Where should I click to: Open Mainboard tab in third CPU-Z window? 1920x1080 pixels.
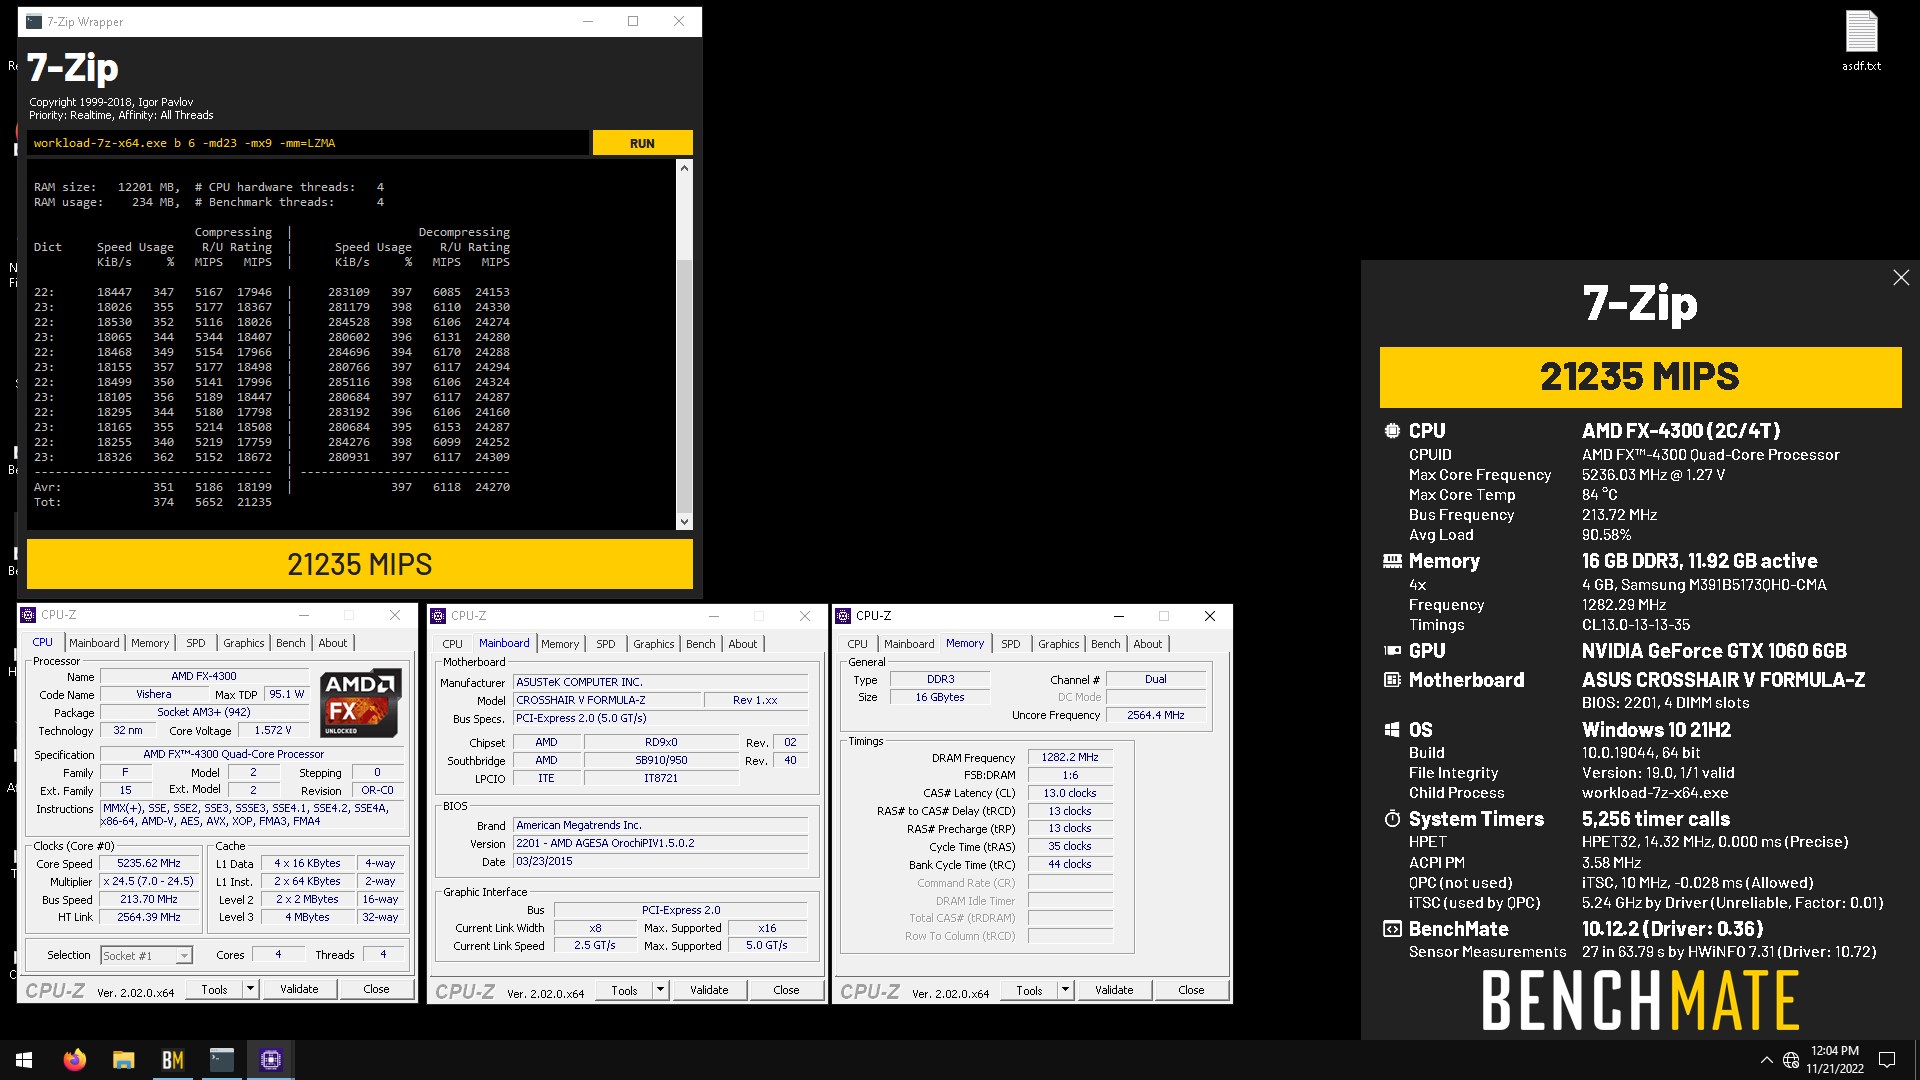click(909, 644)
